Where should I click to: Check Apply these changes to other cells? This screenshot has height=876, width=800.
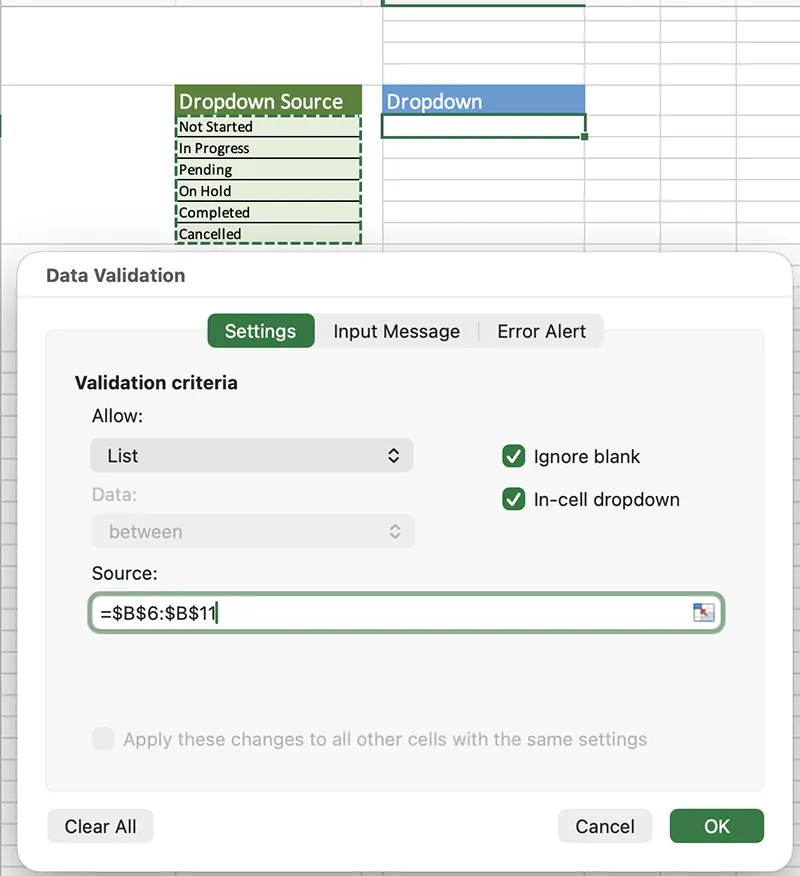[x=103, y=739]
